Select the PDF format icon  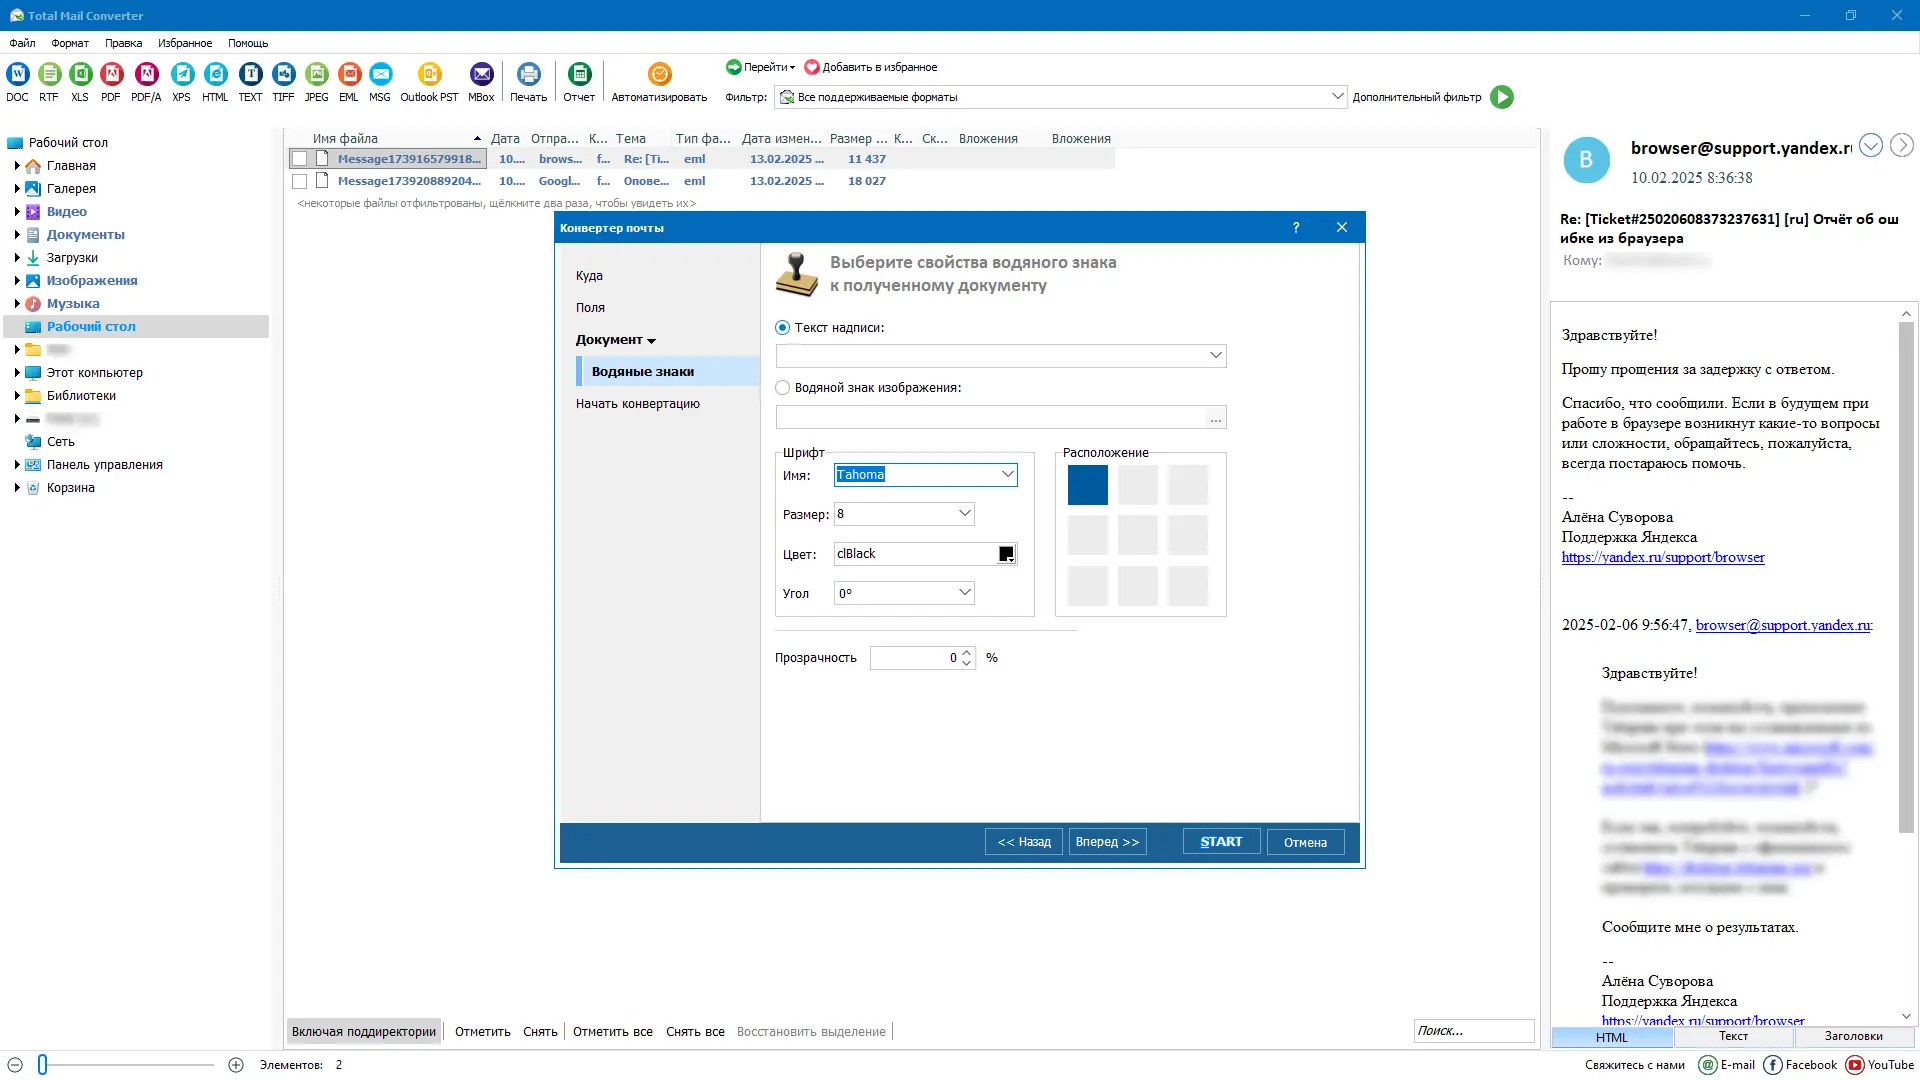[111, 74]
